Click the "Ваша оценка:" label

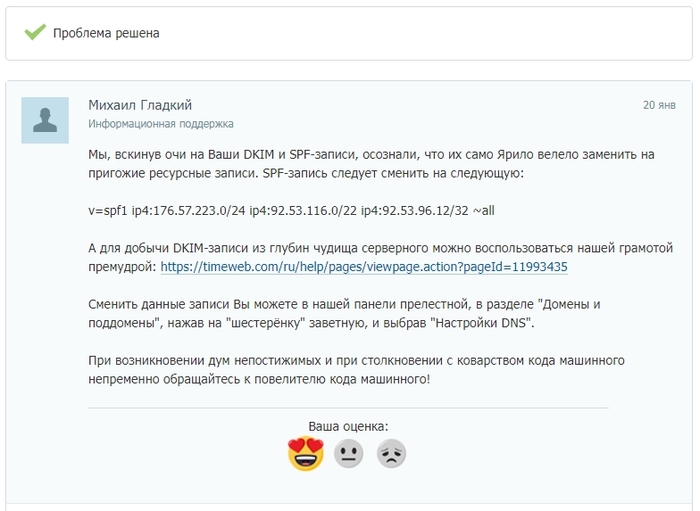(348, 426)
